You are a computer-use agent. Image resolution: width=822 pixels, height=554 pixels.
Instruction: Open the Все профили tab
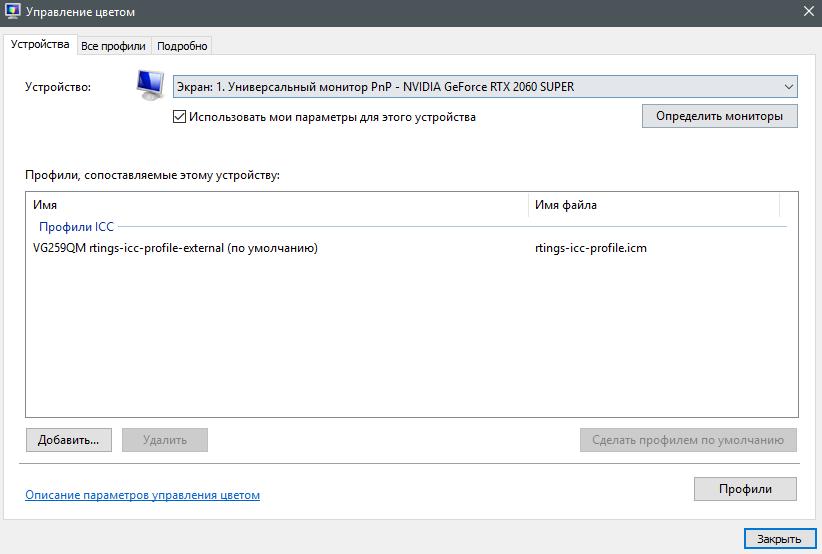click(113, 46)
